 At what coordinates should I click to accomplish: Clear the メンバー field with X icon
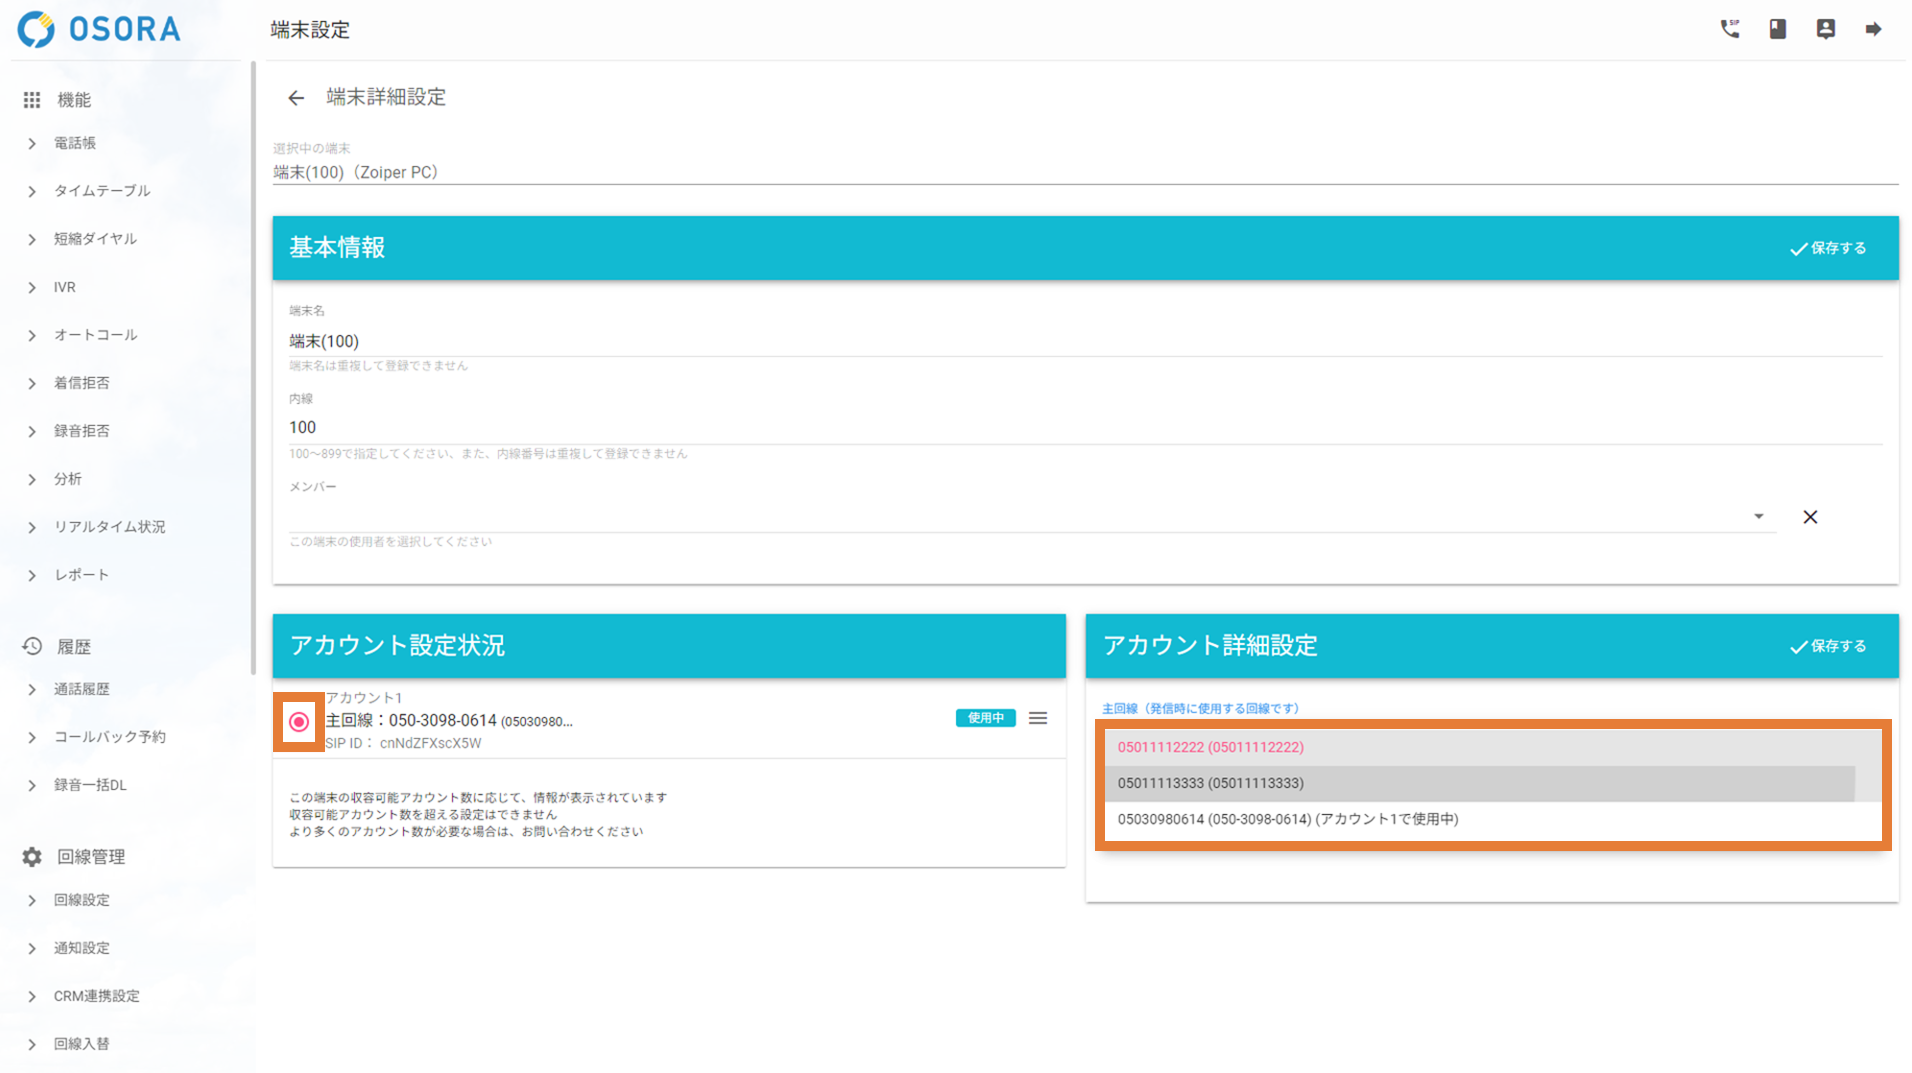tap(1810, 517)
